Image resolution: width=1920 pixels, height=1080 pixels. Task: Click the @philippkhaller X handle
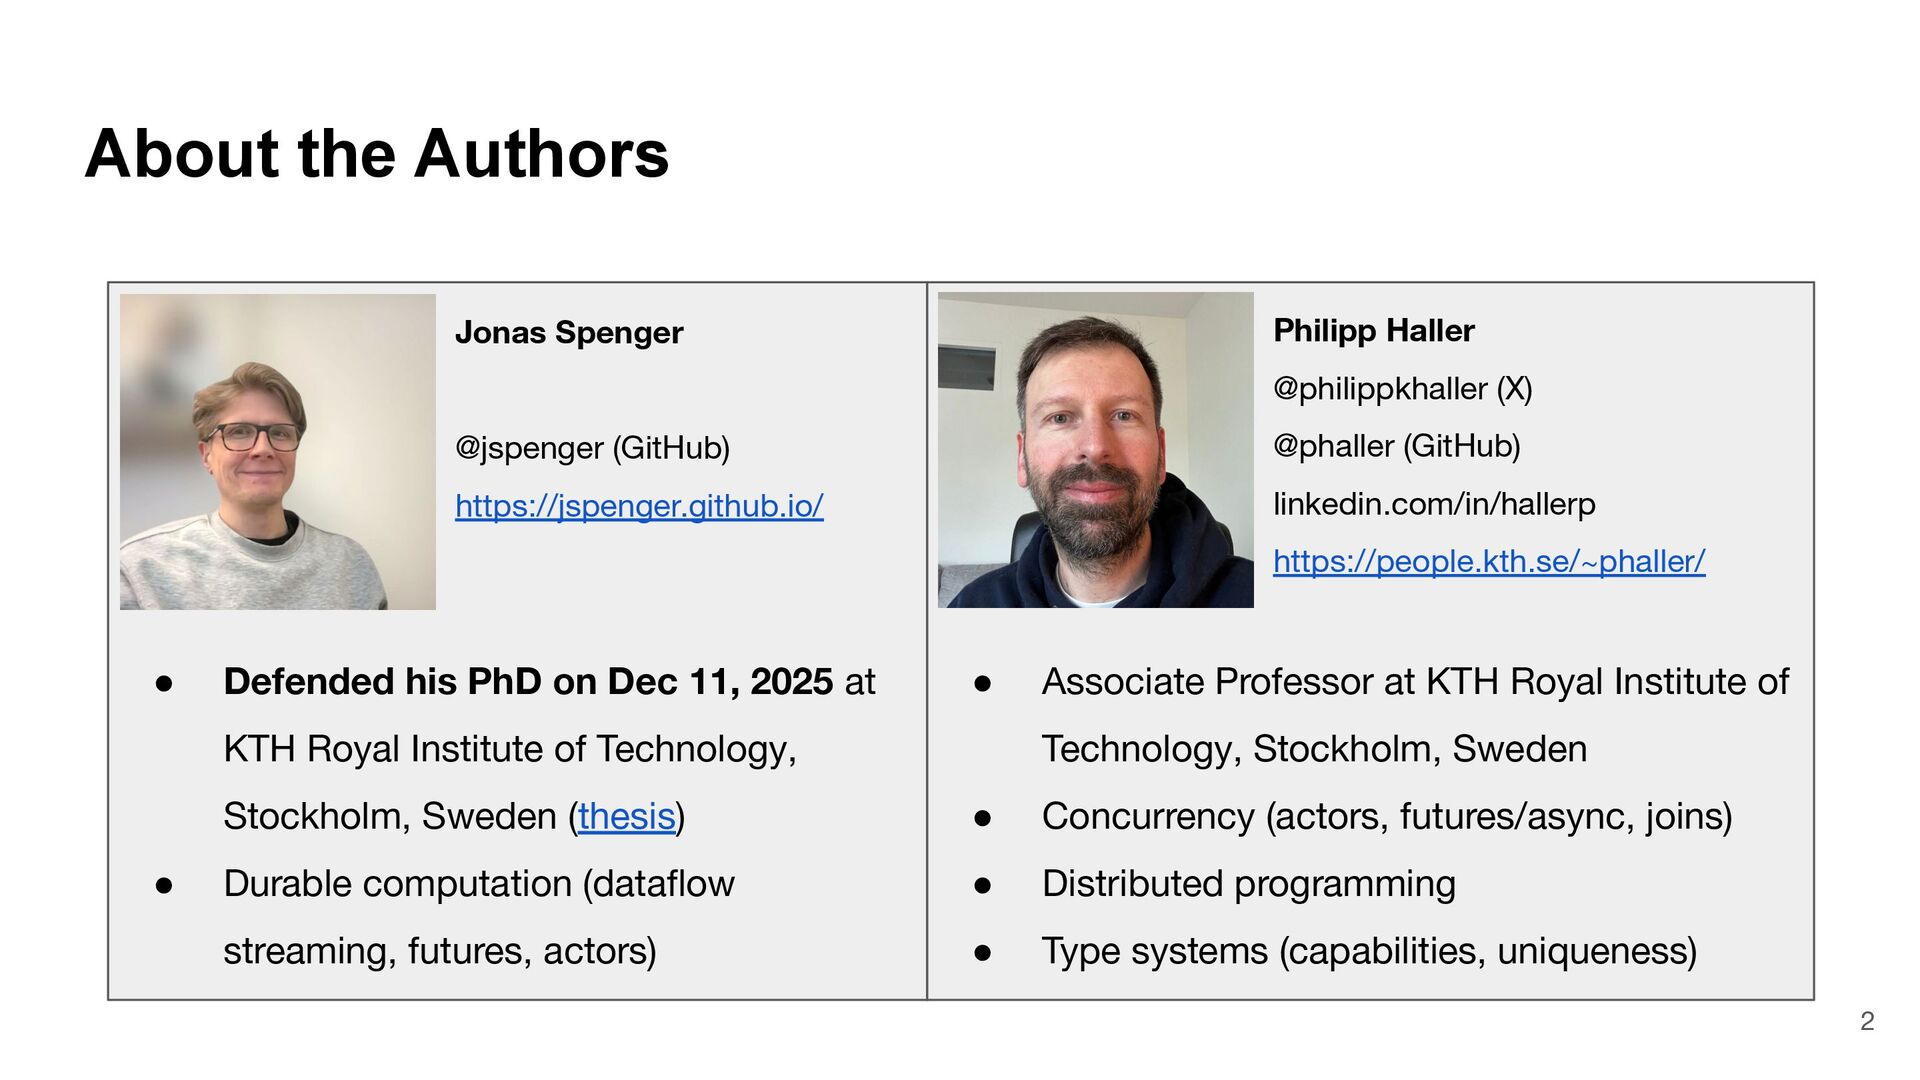[x=1403, y=388]
